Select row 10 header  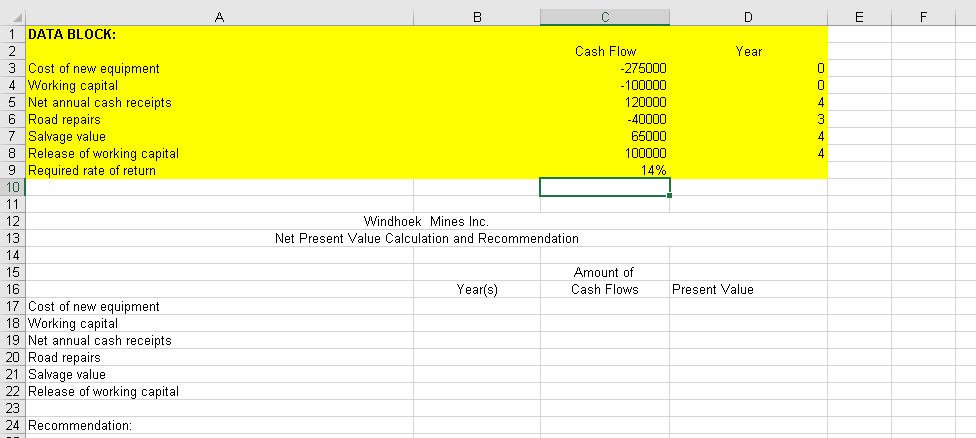pos(12,187)
